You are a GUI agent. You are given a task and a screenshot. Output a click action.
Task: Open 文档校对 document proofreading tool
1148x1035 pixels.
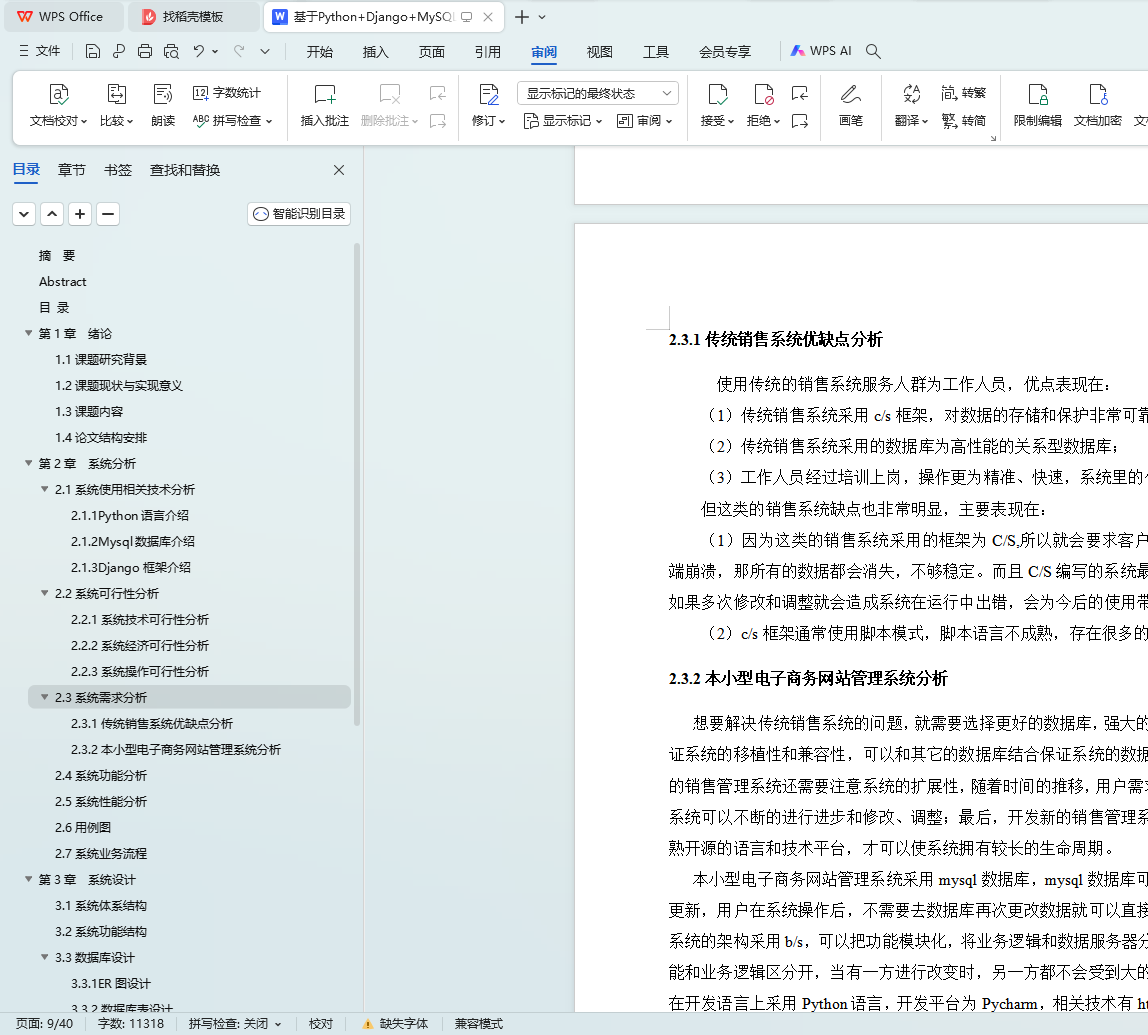(x=58, y=105)
